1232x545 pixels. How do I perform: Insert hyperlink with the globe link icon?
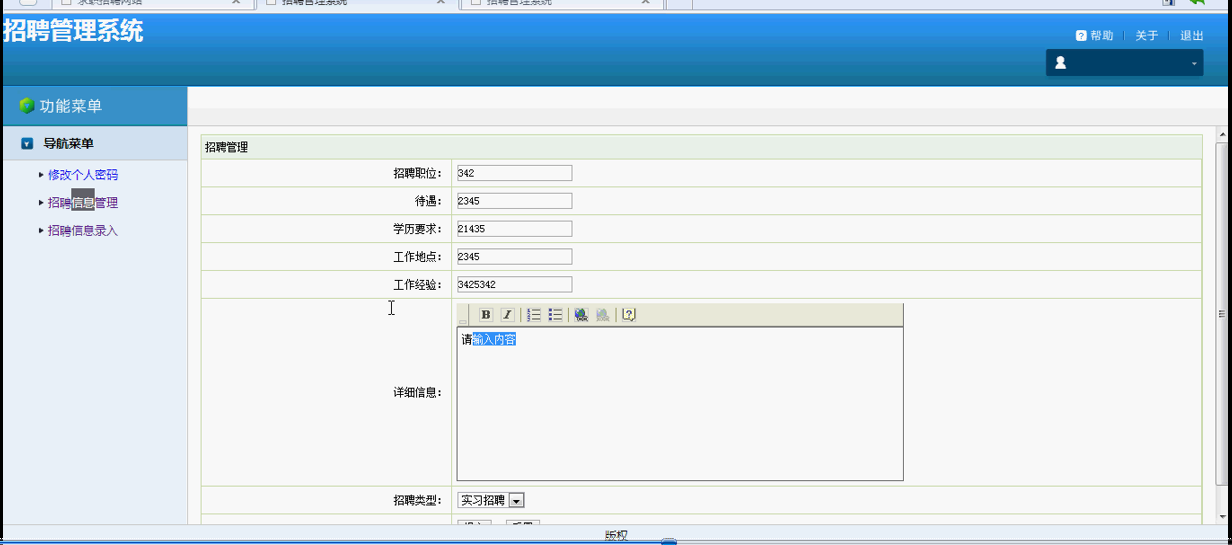(x=581, y=315)
